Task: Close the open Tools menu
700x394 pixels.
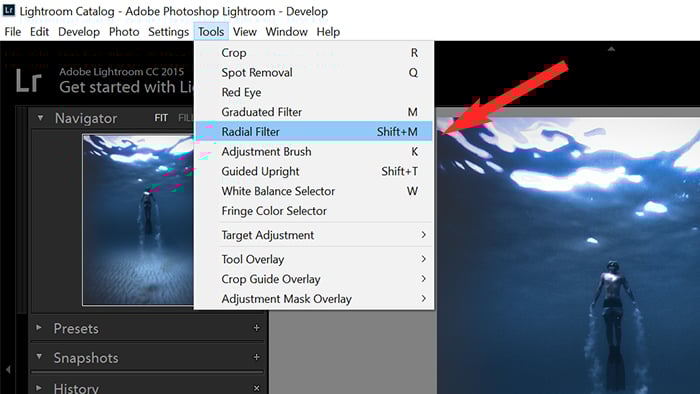Action: pos(211,32)
